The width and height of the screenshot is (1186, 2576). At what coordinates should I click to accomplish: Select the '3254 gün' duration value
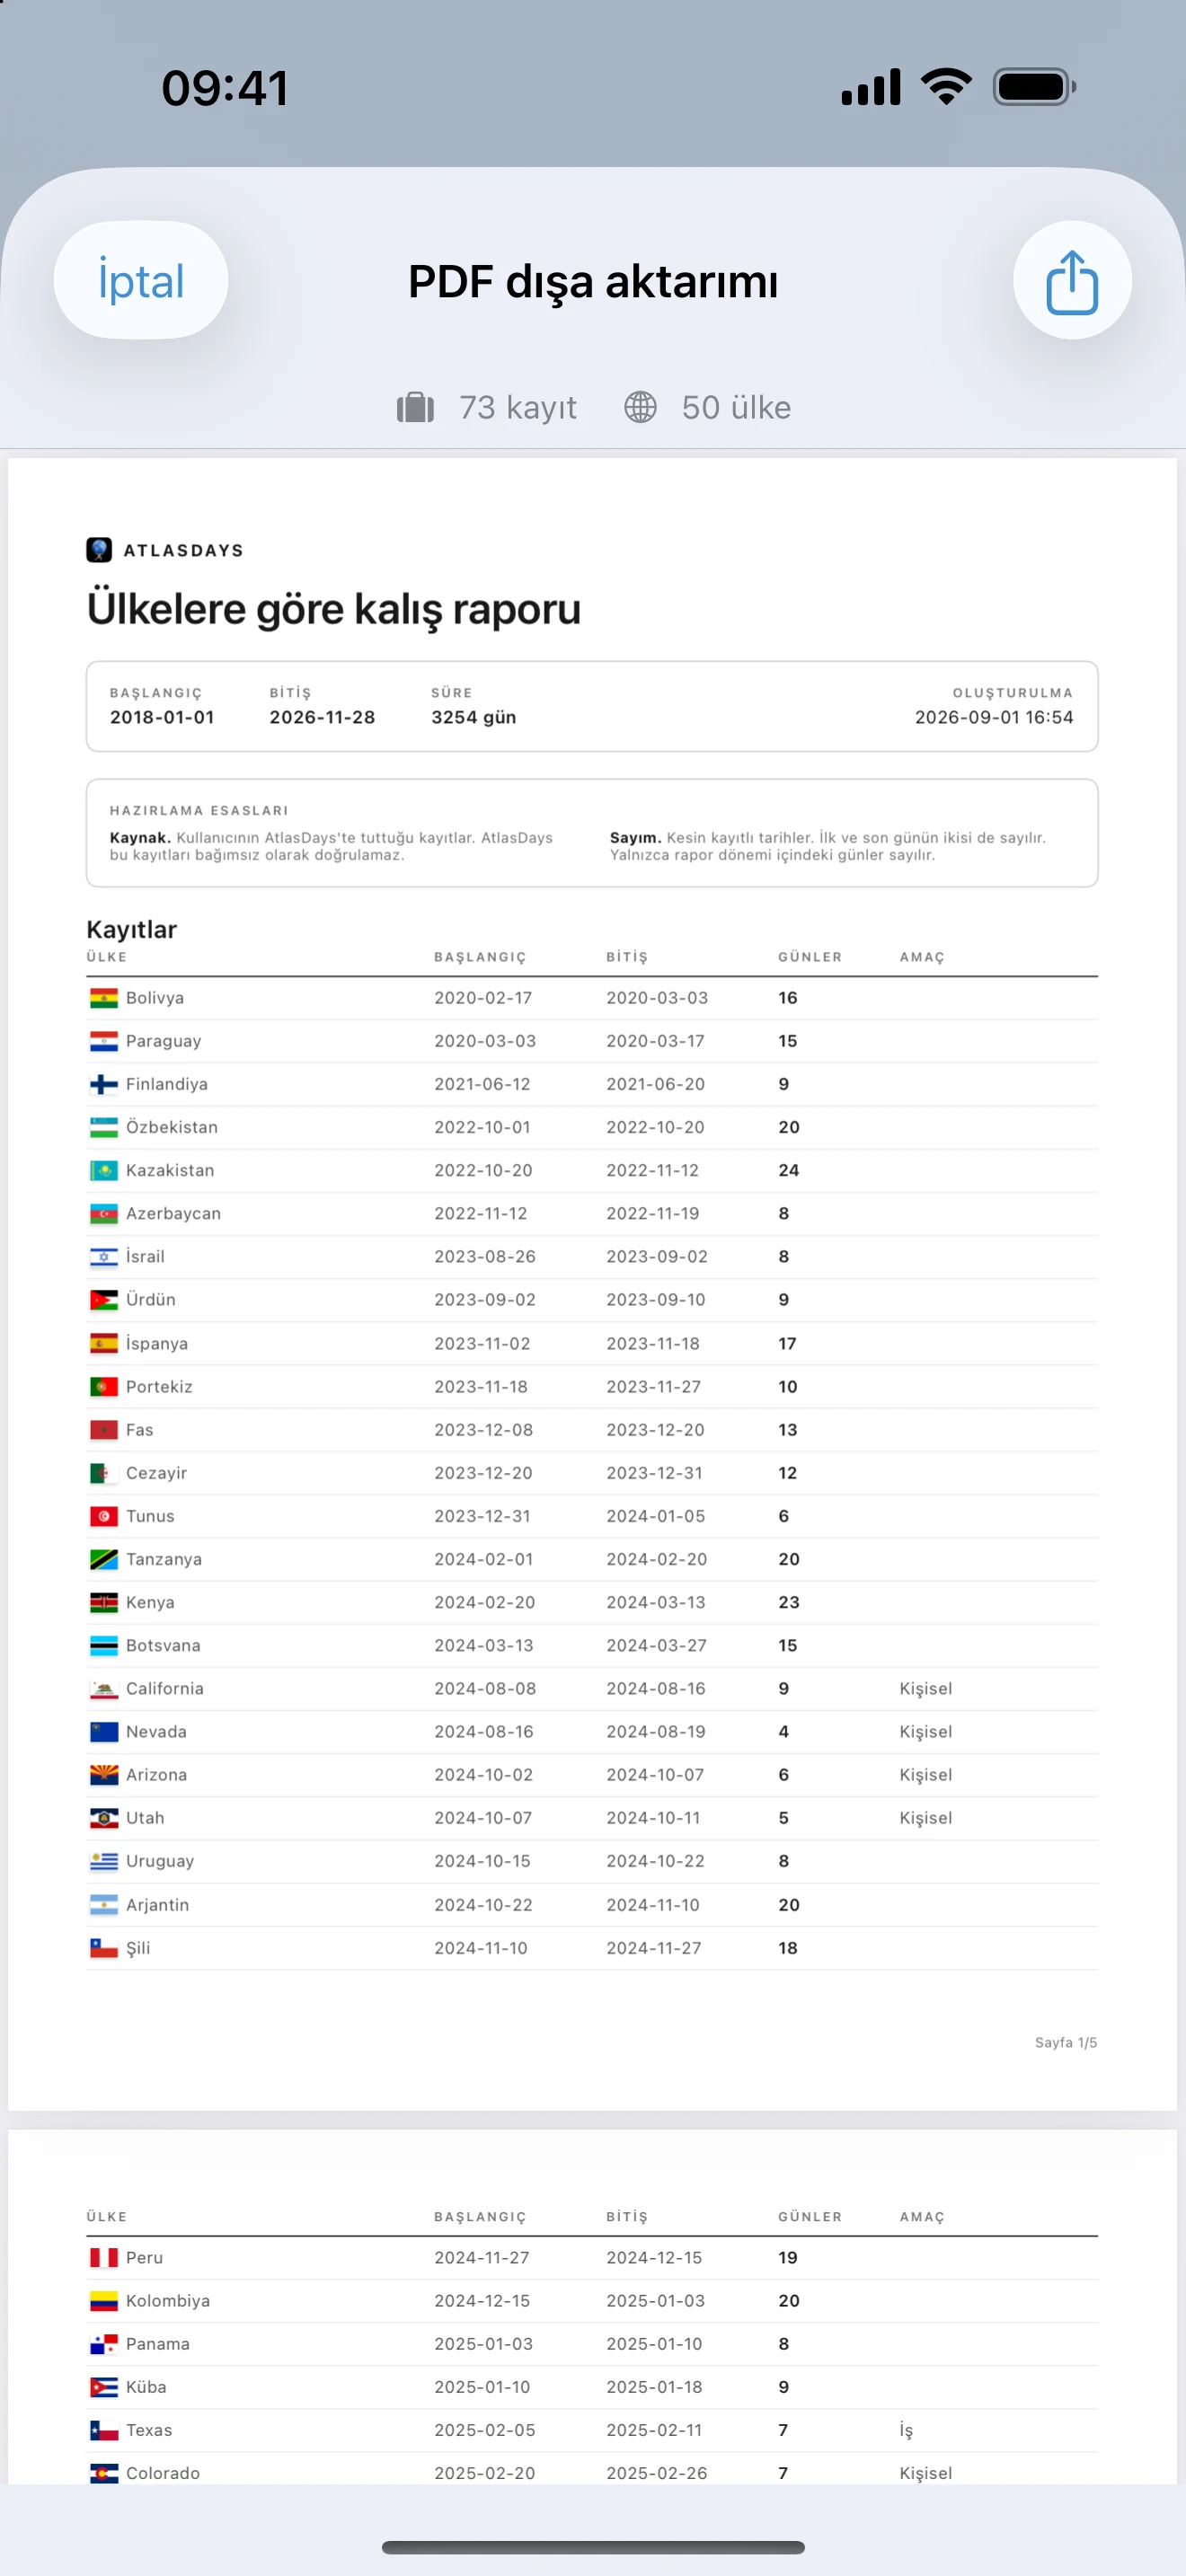[x=474, y=717]
